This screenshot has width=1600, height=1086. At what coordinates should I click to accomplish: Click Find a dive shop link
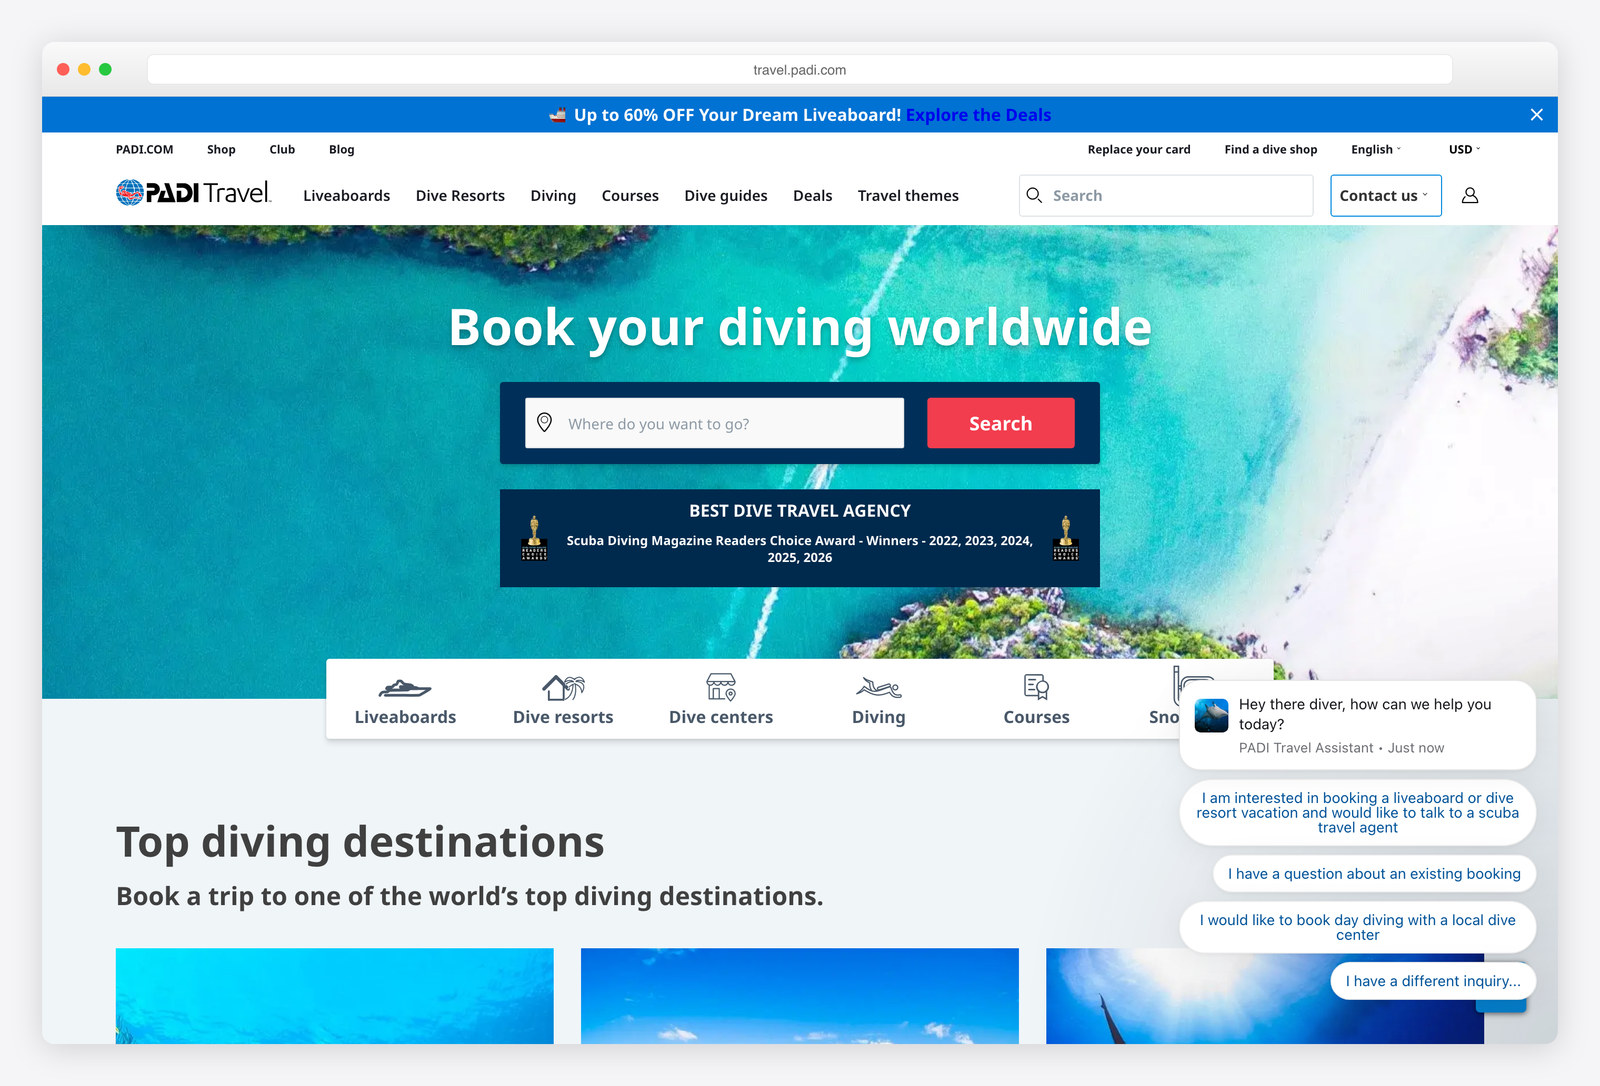pyautogui.click(x=1270, y=149)
